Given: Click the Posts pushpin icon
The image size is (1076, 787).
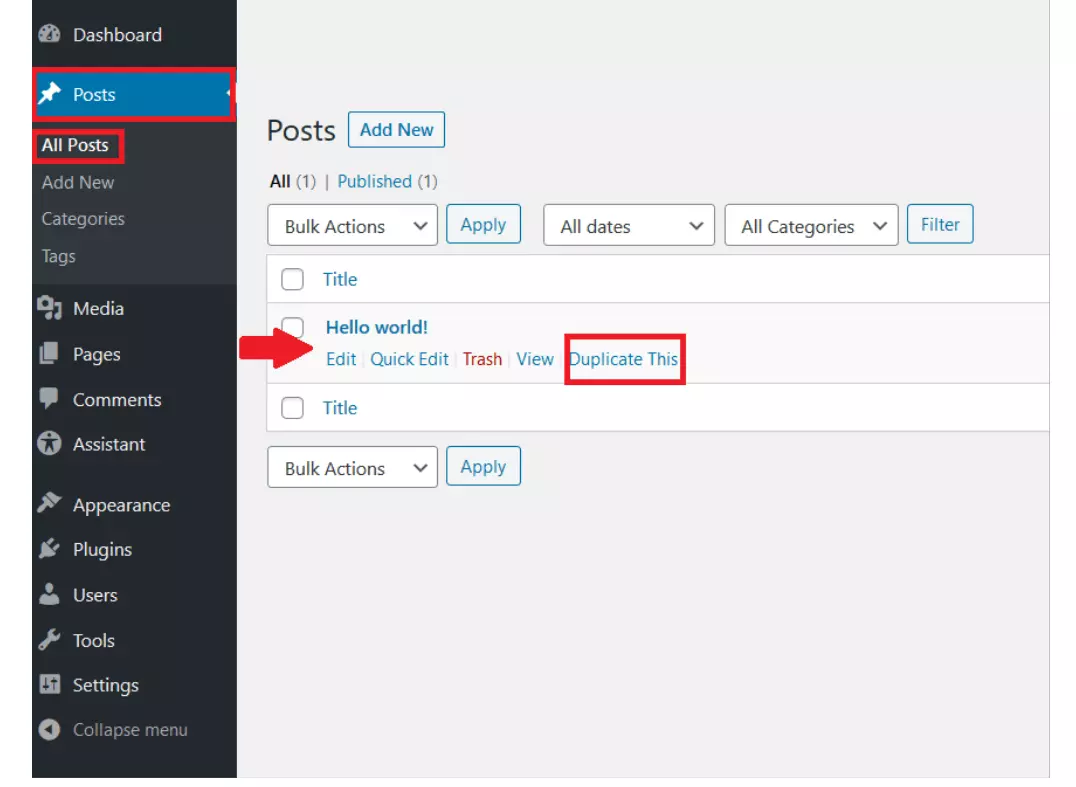Looking at the screenshot, I should click(49, 93).
